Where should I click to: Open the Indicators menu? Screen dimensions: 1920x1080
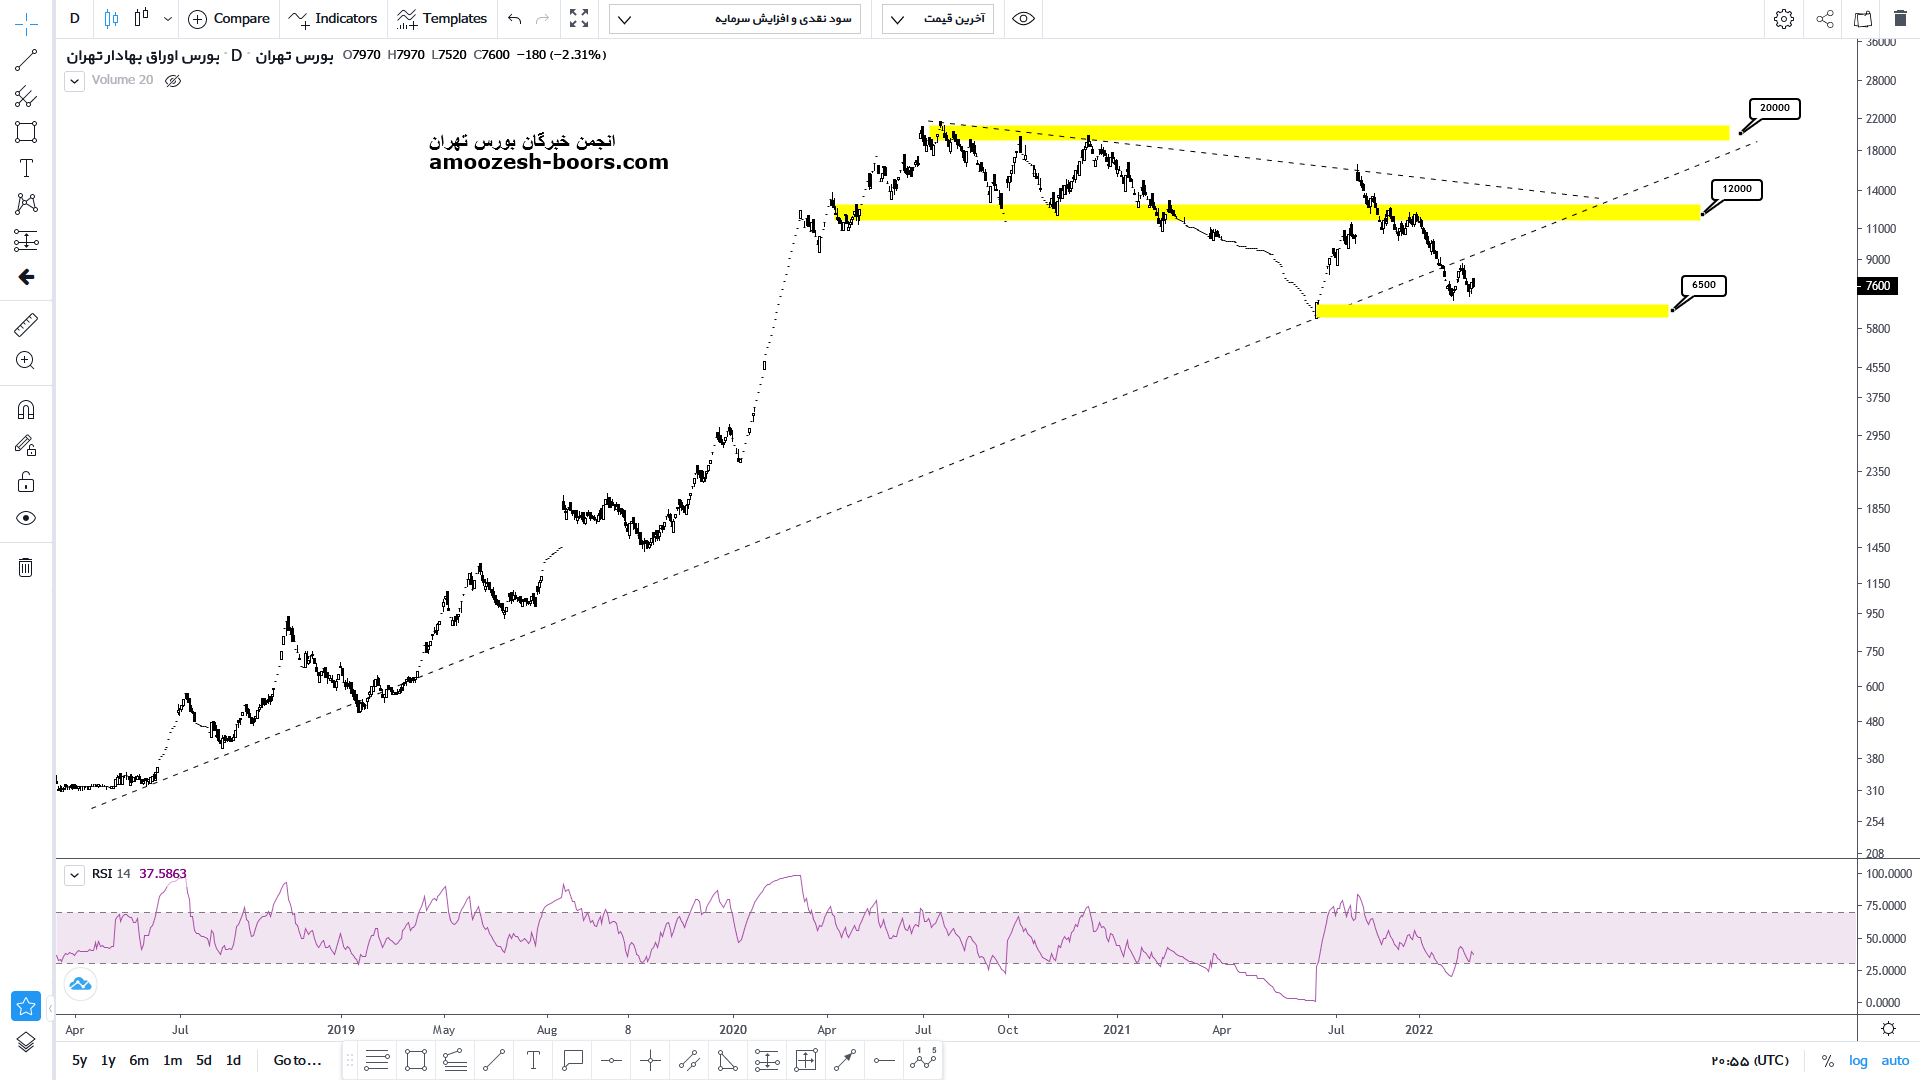pyautogui.click(x=333, y=19)
